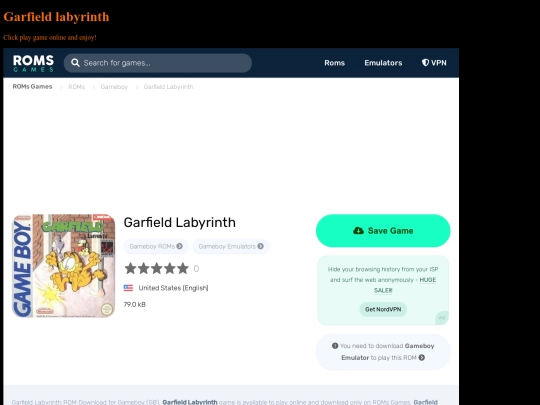Click the info icon before 'You need to download'
This screenshot has height=405, width=540.
click(335, 346)
